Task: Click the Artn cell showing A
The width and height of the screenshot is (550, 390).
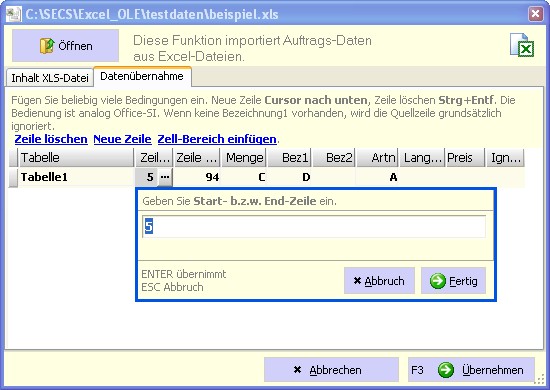Action: [x=378, y=177]
